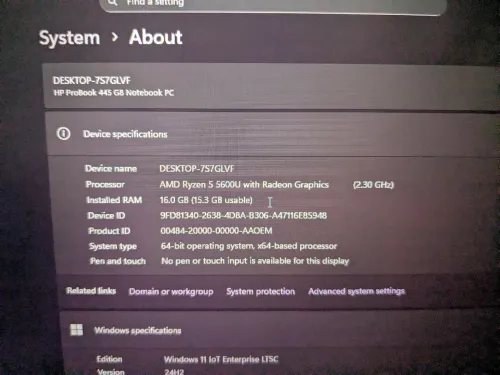The width and height of the screenshot is (500, 375).
Task: Click the System type label
Action: tap(113, 246)
